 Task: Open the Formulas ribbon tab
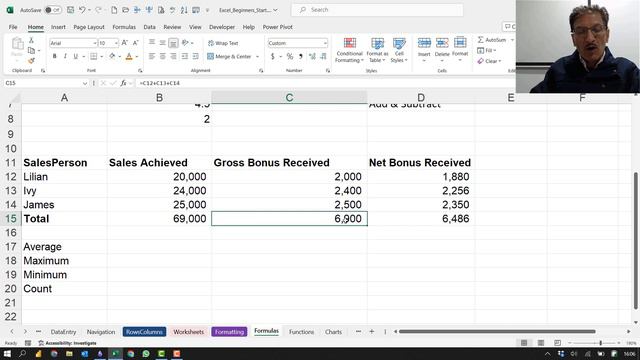point(124,27)
